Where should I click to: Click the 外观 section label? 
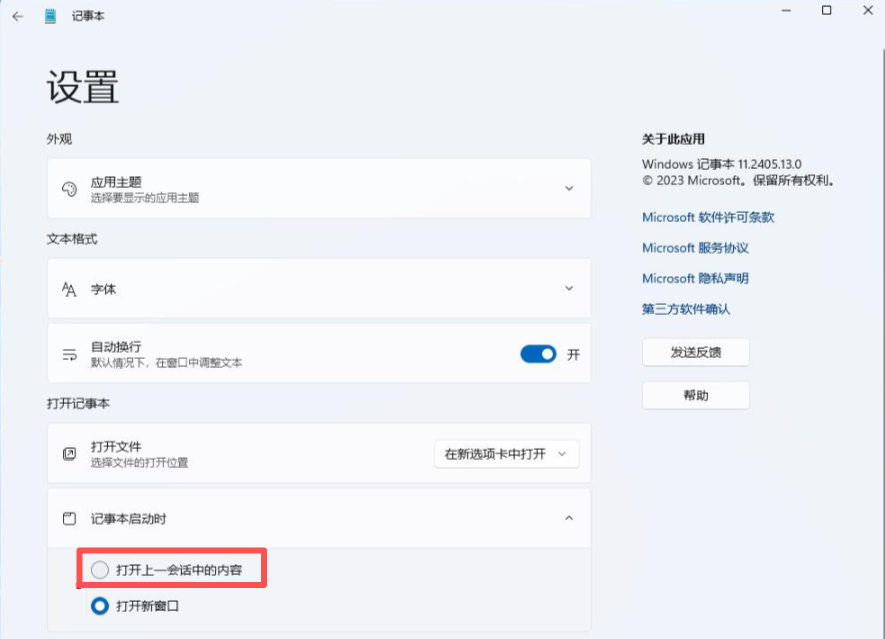(x=59, y=139)
